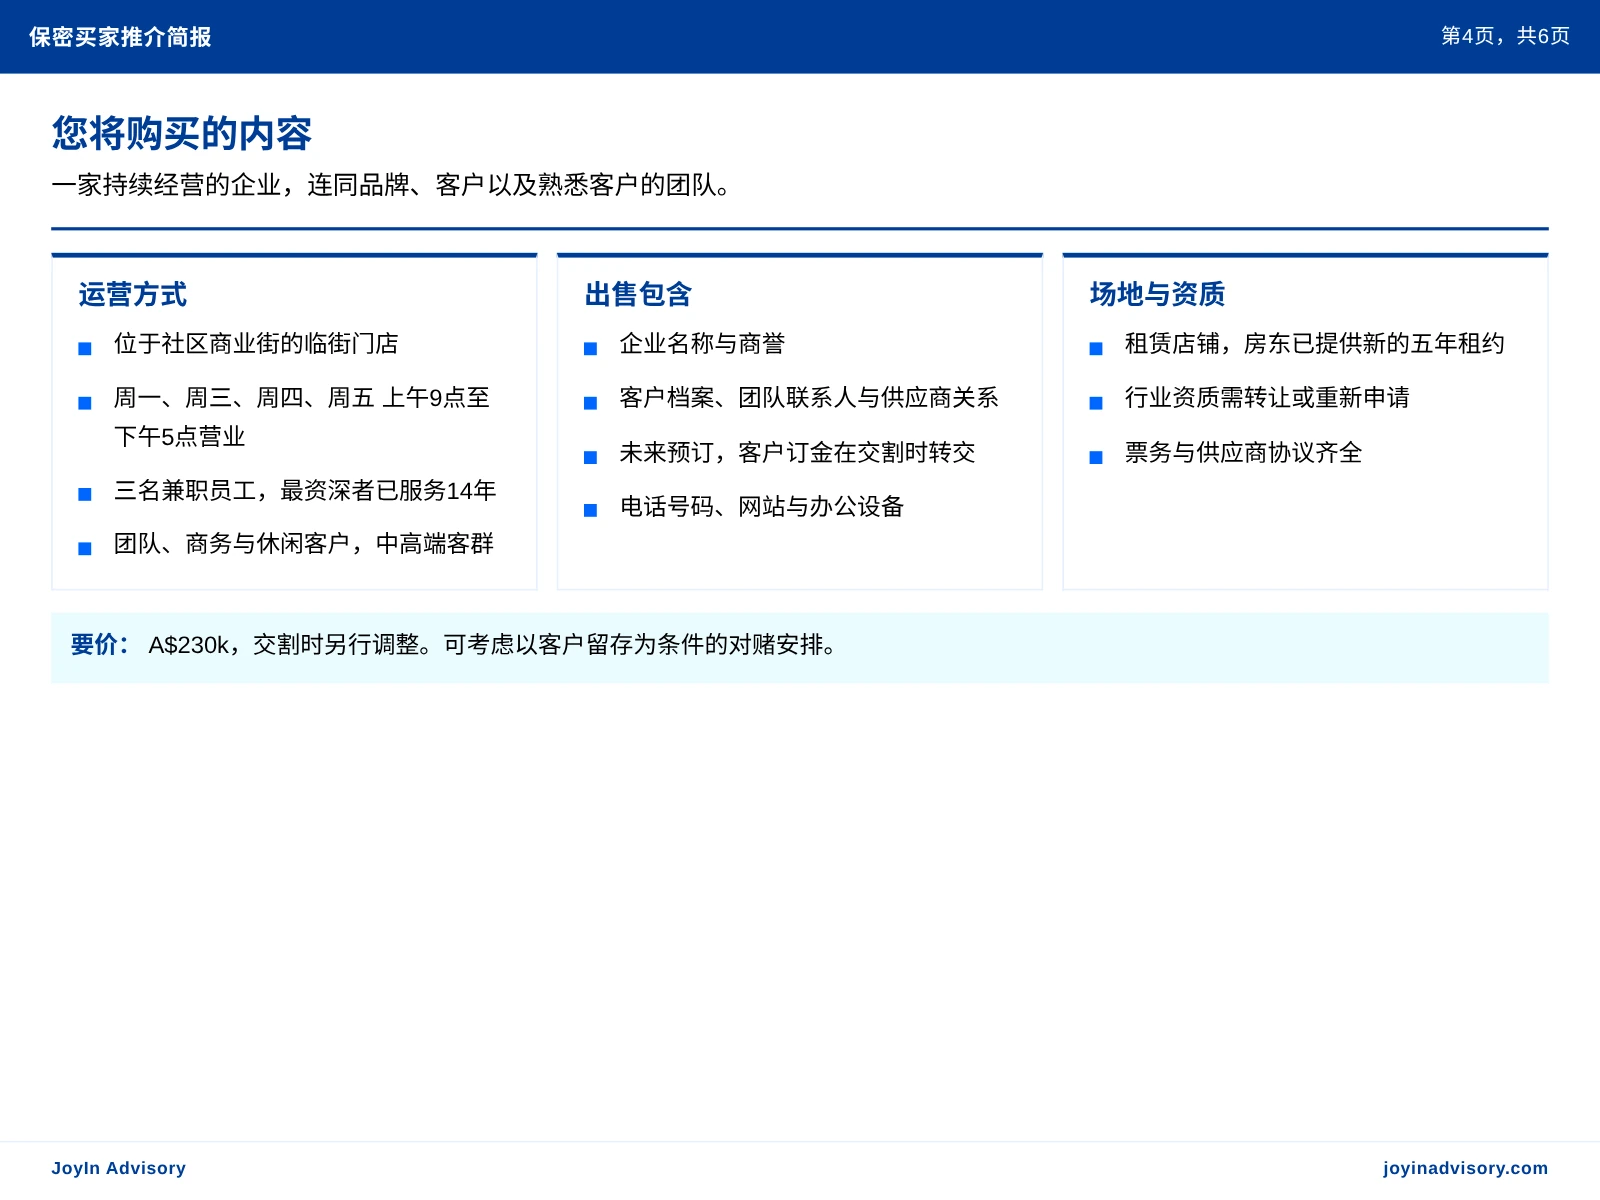Click the page indicator 第4页，共6页

click(1505, 36)
